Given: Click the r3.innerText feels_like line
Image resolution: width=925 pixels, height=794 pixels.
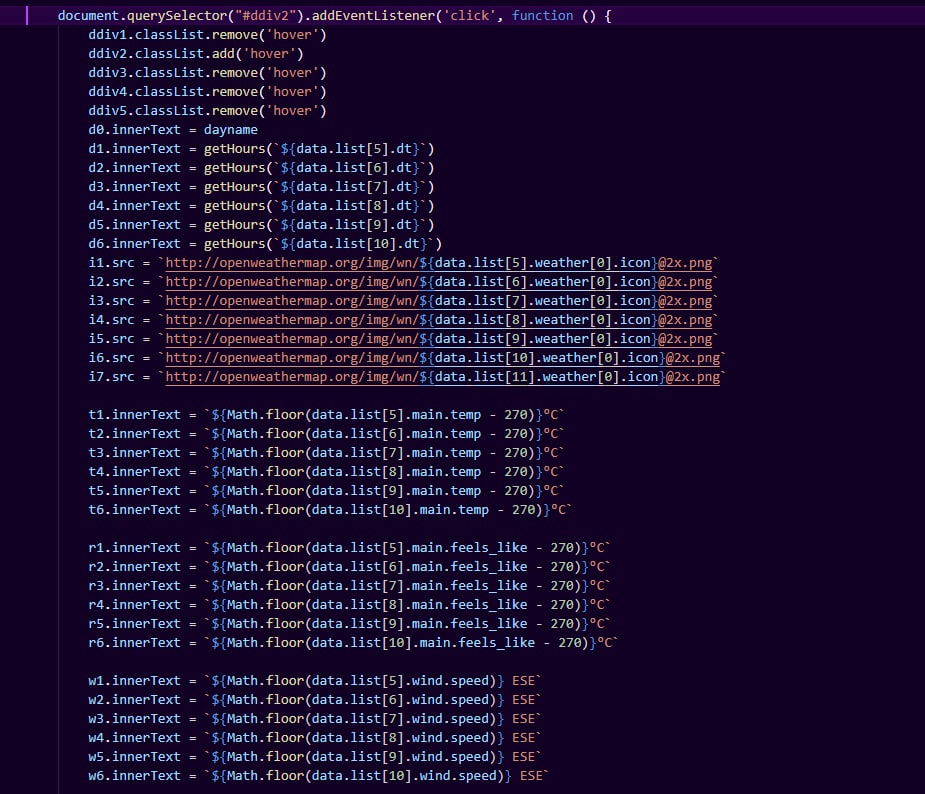Looking at the screenshot, I should click(349, 585).
